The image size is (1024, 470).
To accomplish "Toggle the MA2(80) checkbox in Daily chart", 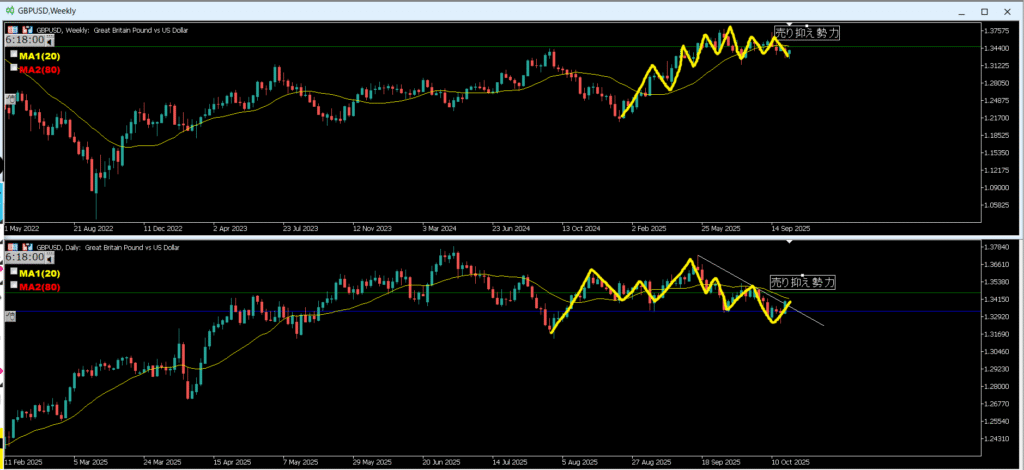I will [13, 283].
